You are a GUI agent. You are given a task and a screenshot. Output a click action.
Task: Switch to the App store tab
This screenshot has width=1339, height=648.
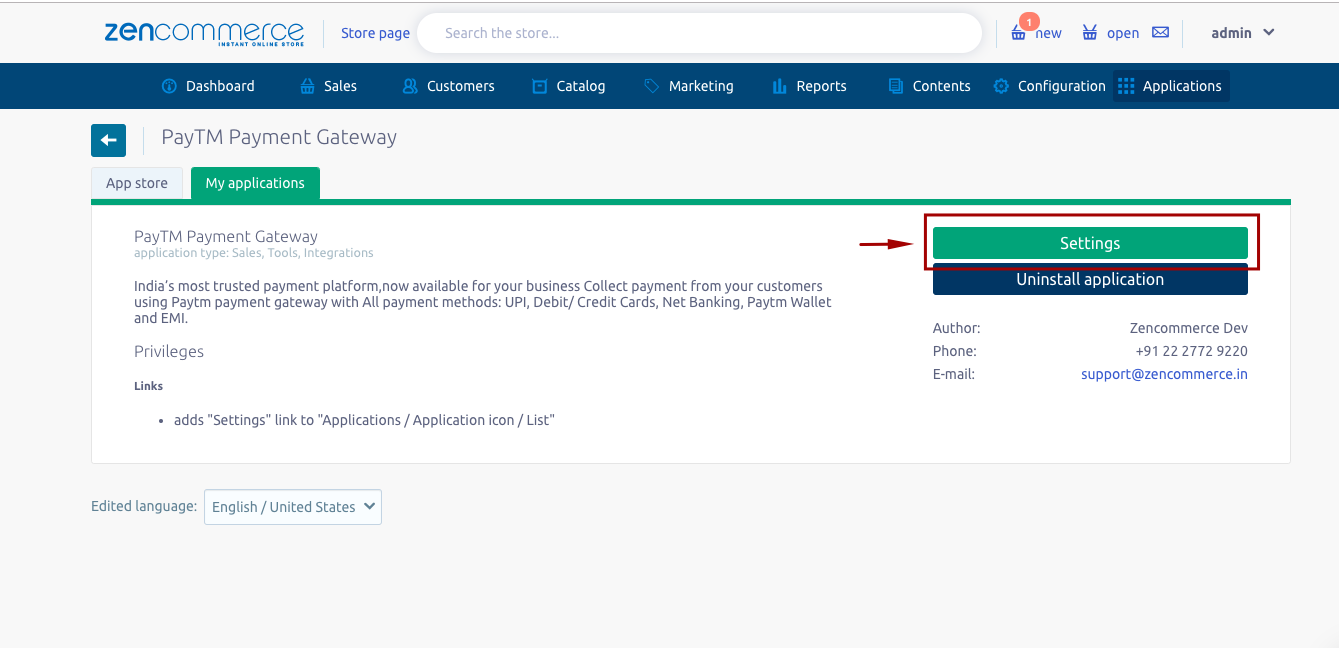137,183
